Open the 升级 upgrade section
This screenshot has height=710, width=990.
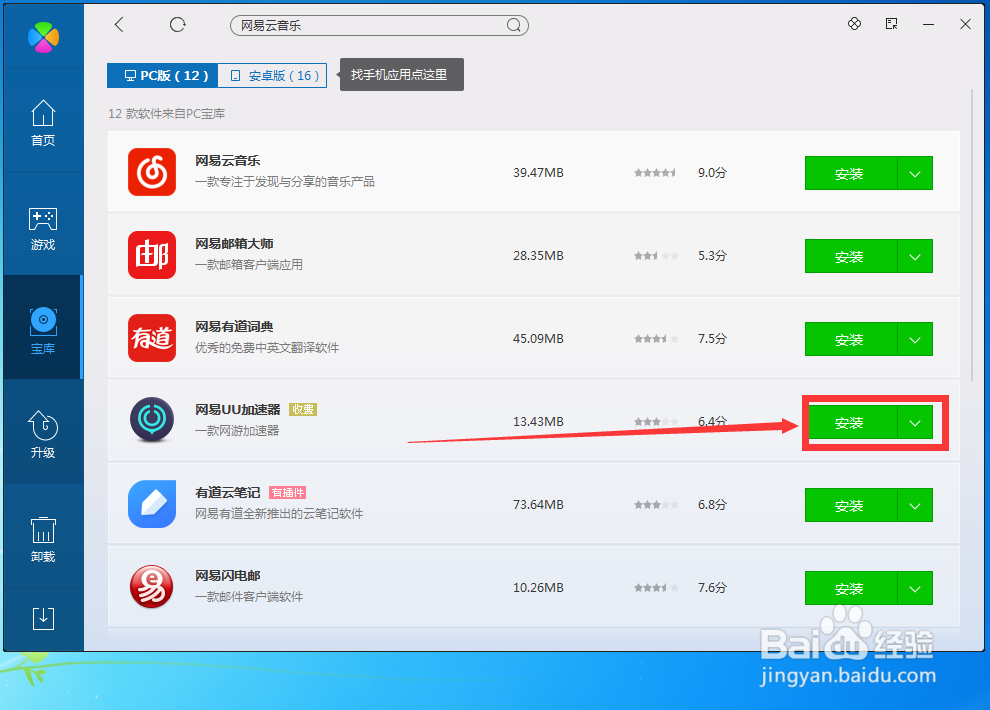pyautogui.click(x=43, y=434)
